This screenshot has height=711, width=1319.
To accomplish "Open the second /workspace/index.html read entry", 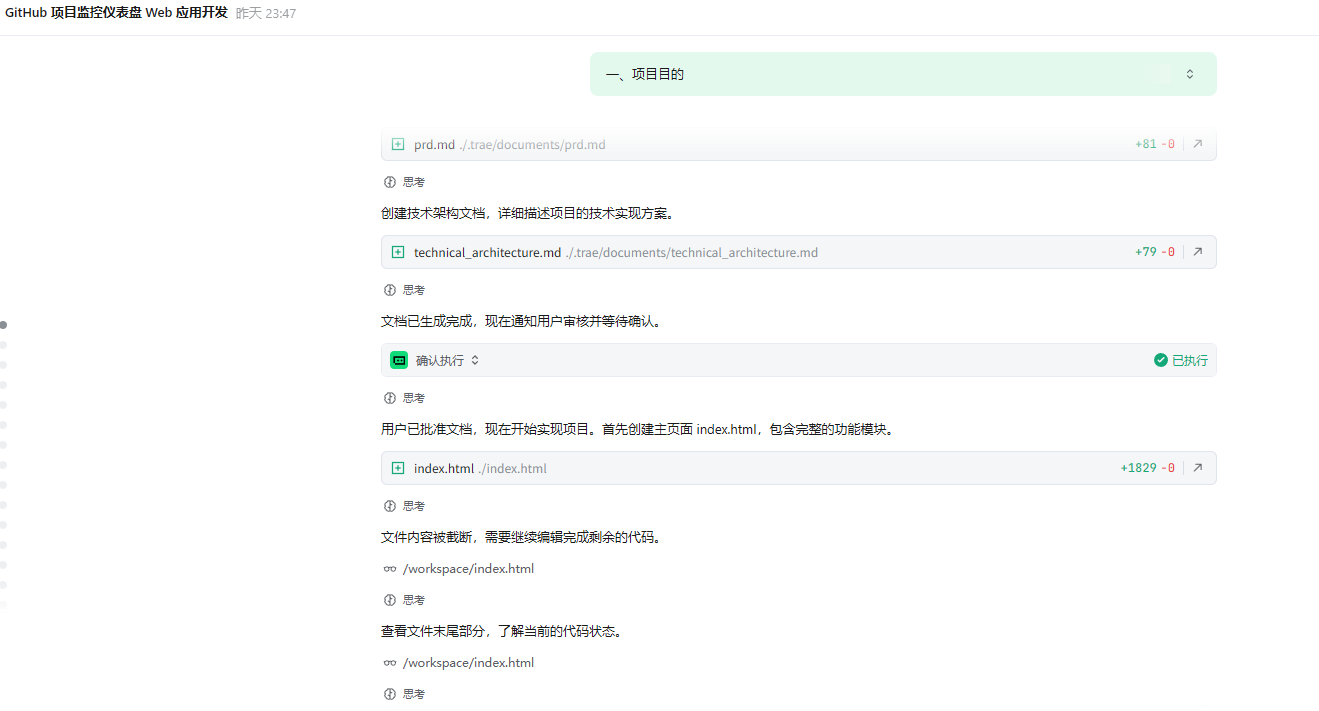I will click(x=467, y=662).
